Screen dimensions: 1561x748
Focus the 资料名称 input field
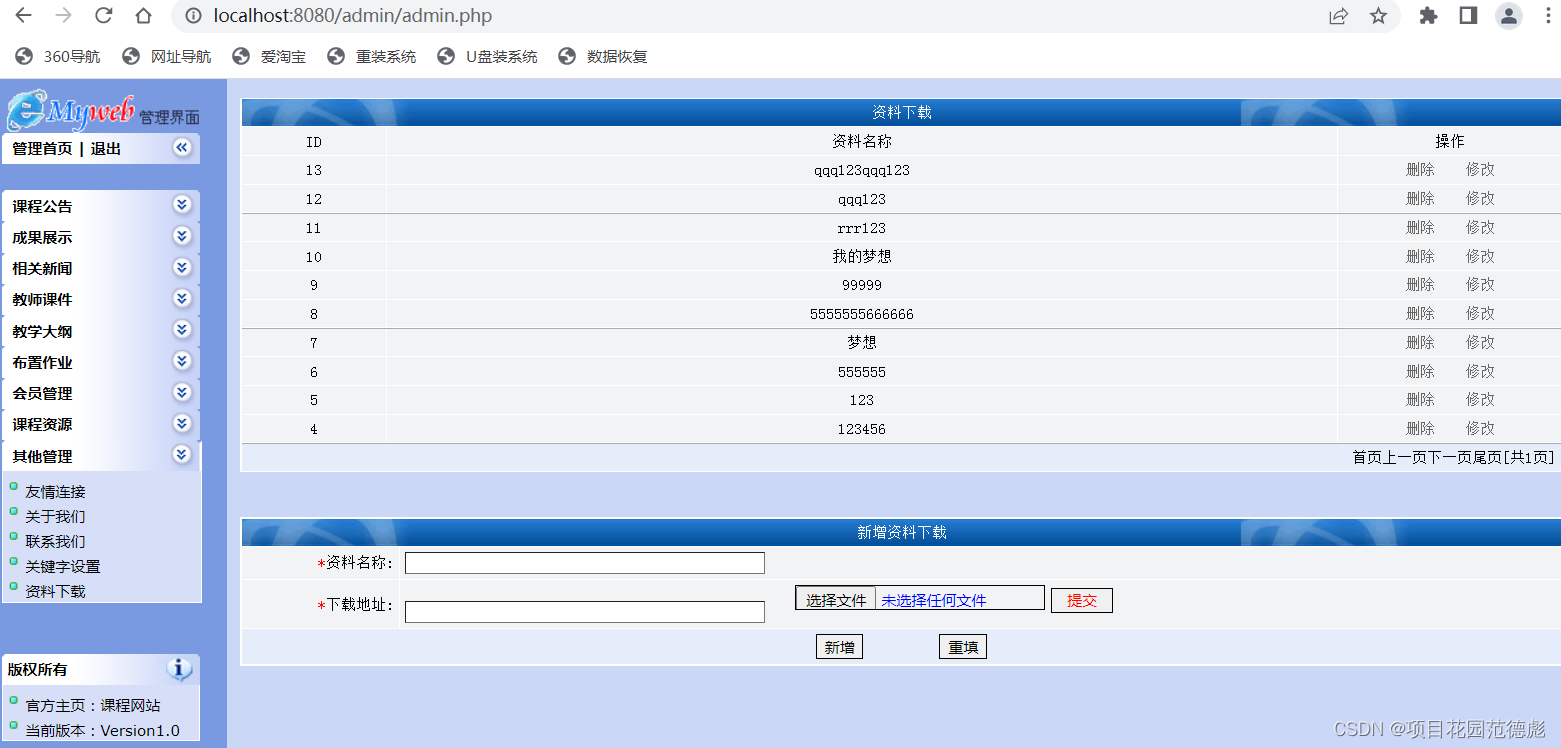coord(585,563)
